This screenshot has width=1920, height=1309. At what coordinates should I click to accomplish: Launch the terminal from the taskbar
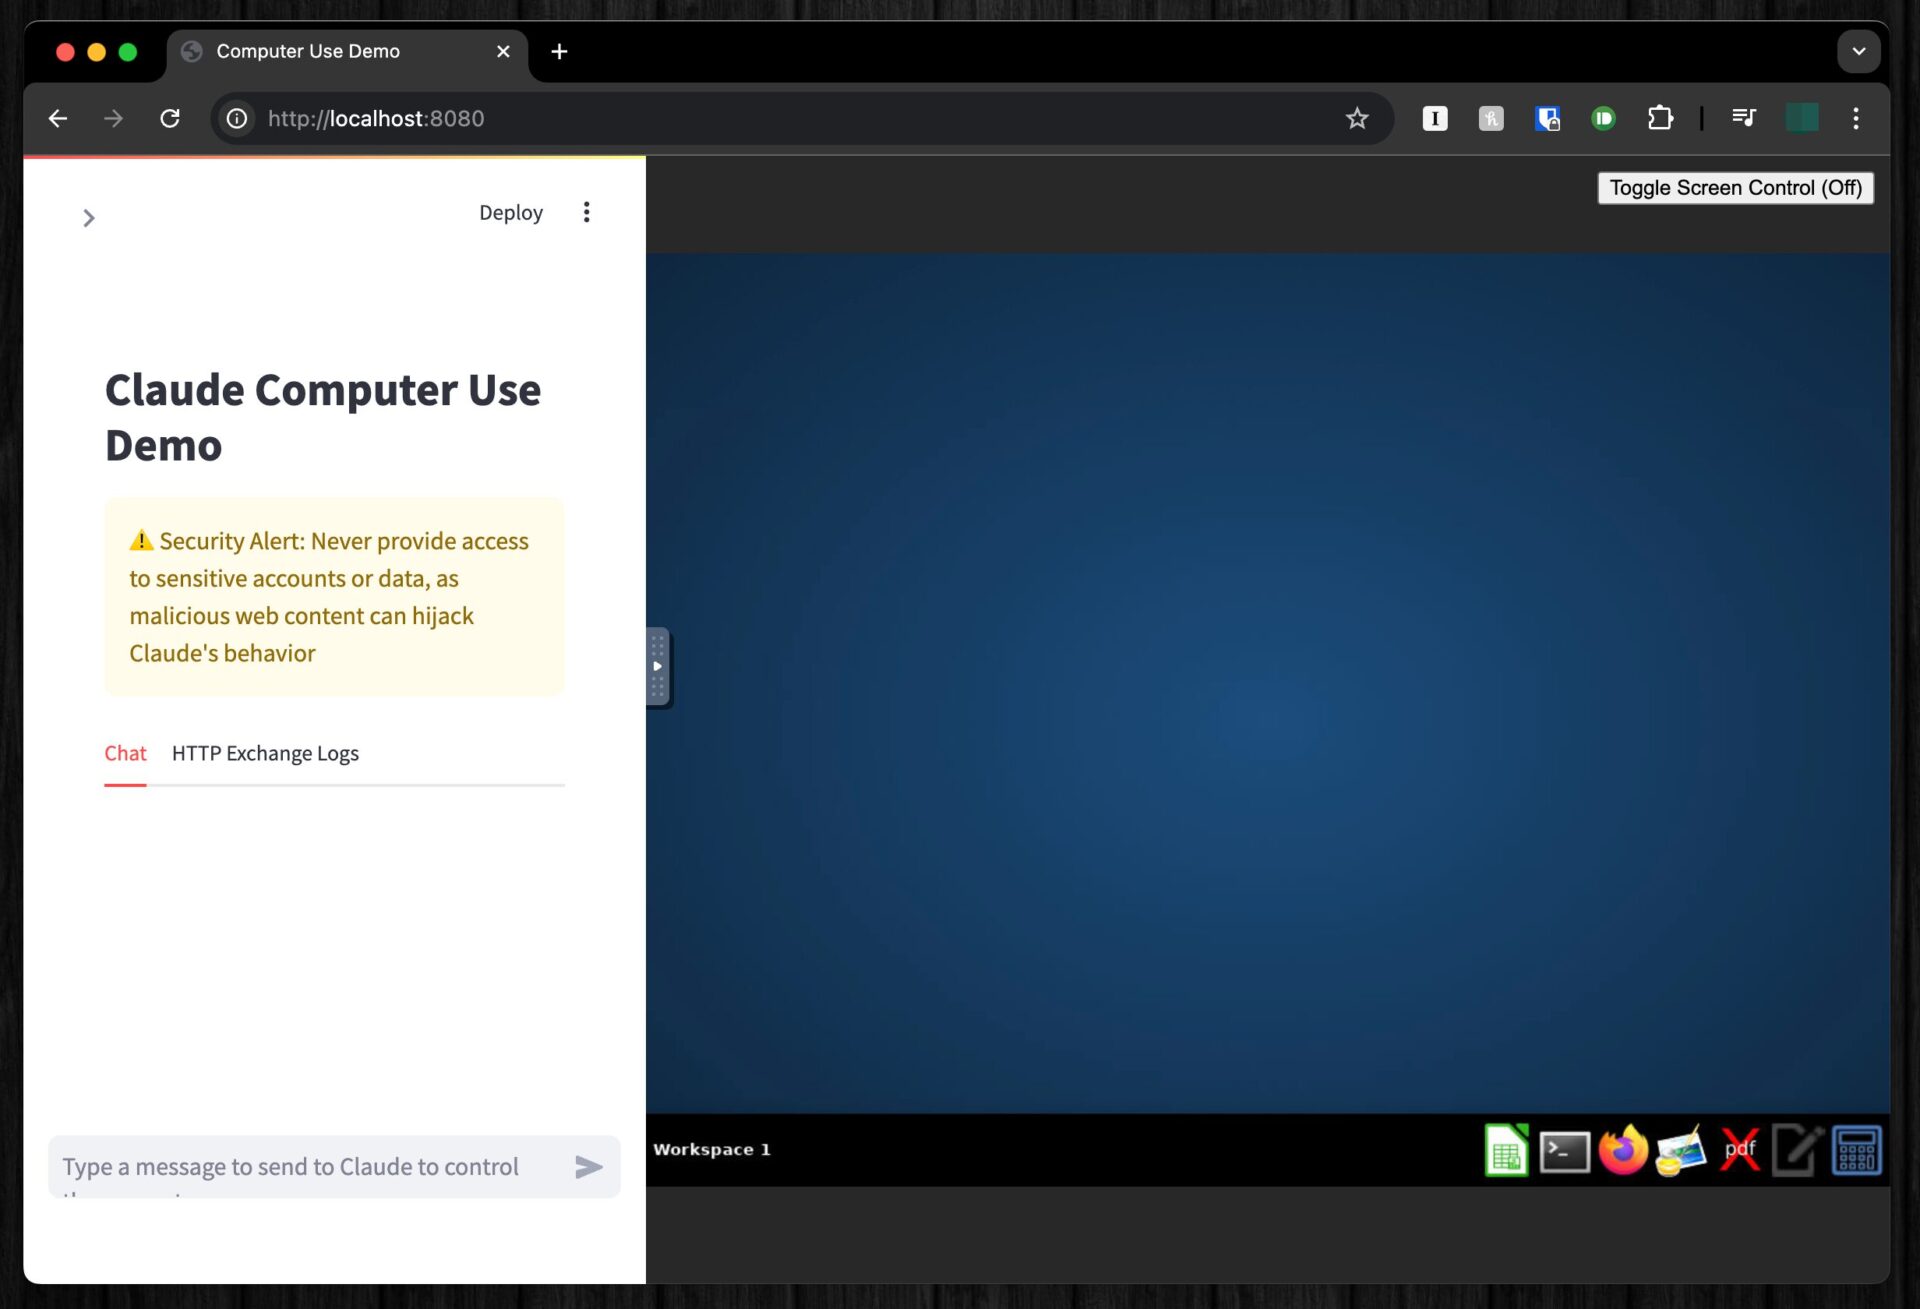tap(1564, 1150)
